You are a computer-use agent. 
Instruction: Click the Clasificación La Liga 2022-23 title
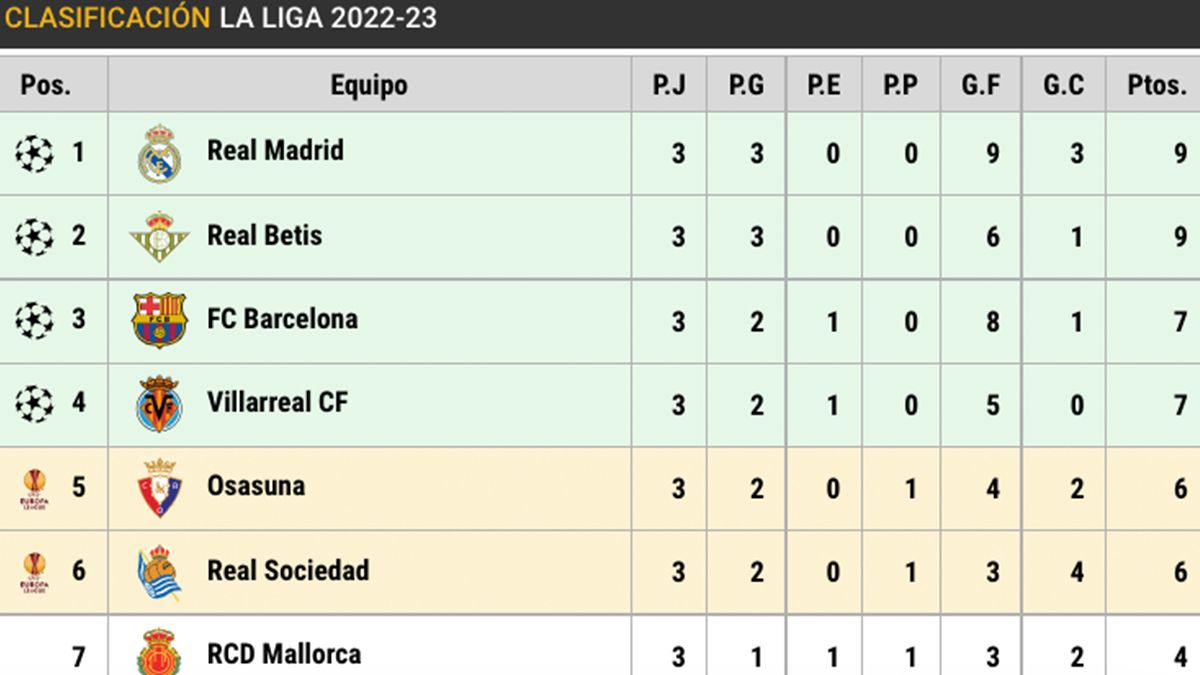[x=221, y=18]
